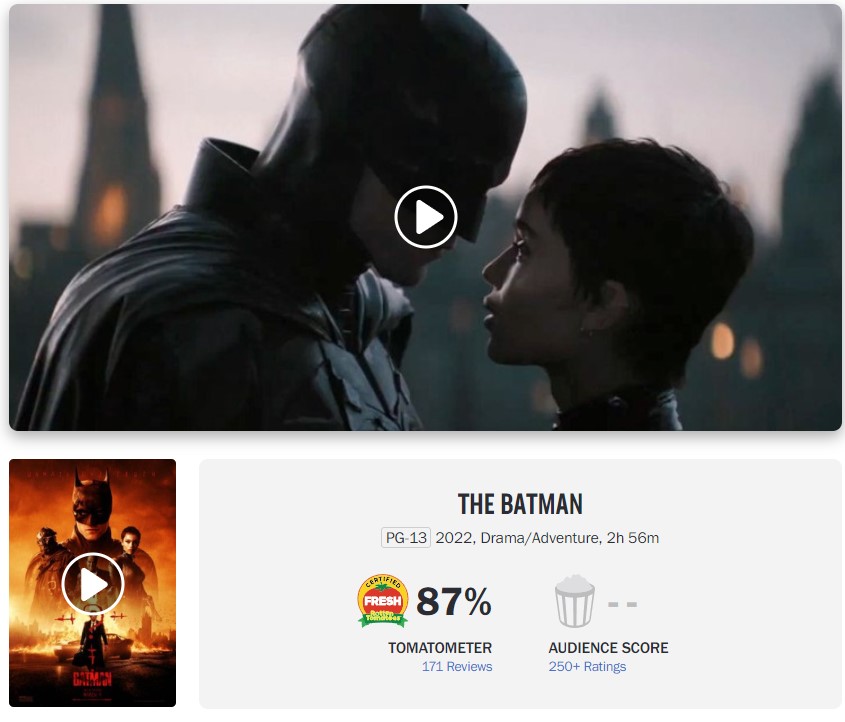
Task: Click the empty audience score dashes
Action: tap(622, 604)
